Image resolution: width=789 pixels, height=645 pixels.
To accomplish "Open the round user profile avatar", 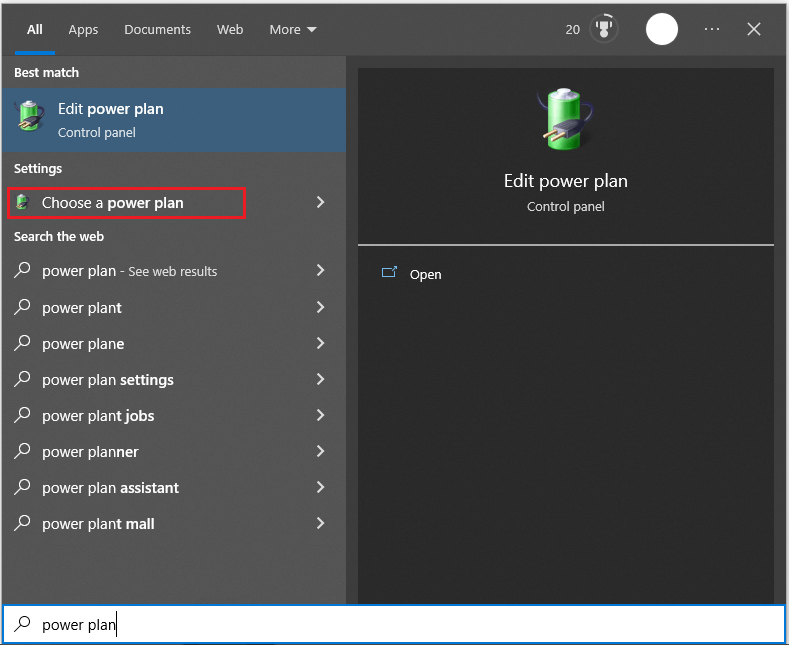I will tap(662, 29).
